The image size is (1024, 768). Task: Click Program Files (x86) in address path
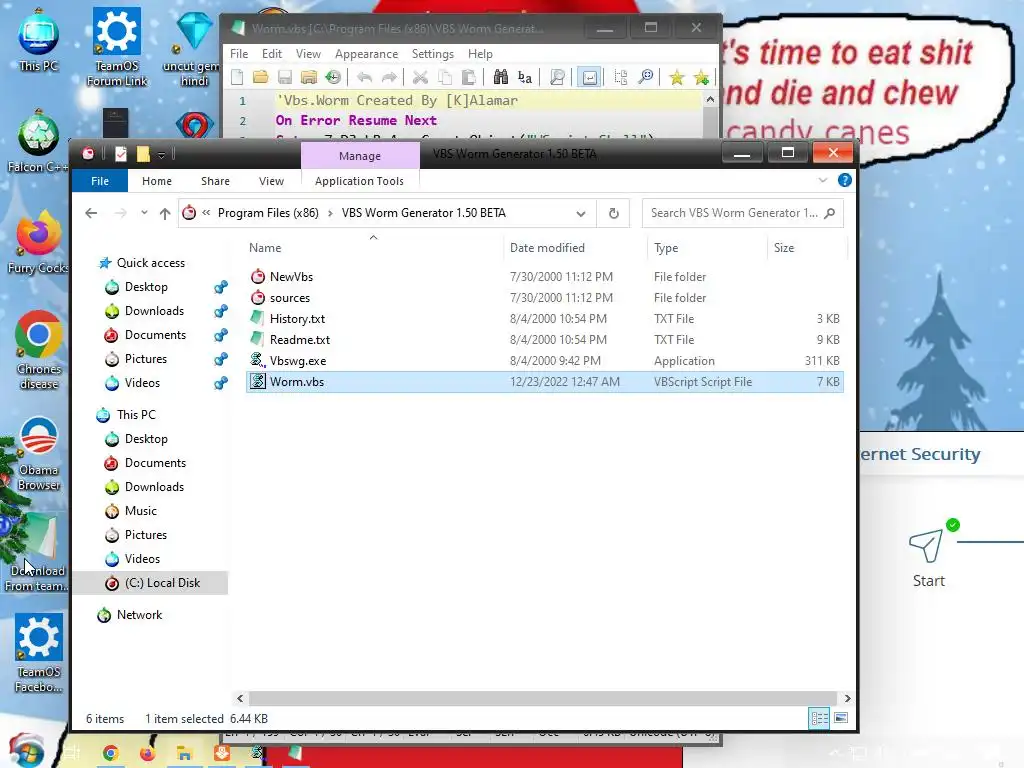click(x=268, y=213)
